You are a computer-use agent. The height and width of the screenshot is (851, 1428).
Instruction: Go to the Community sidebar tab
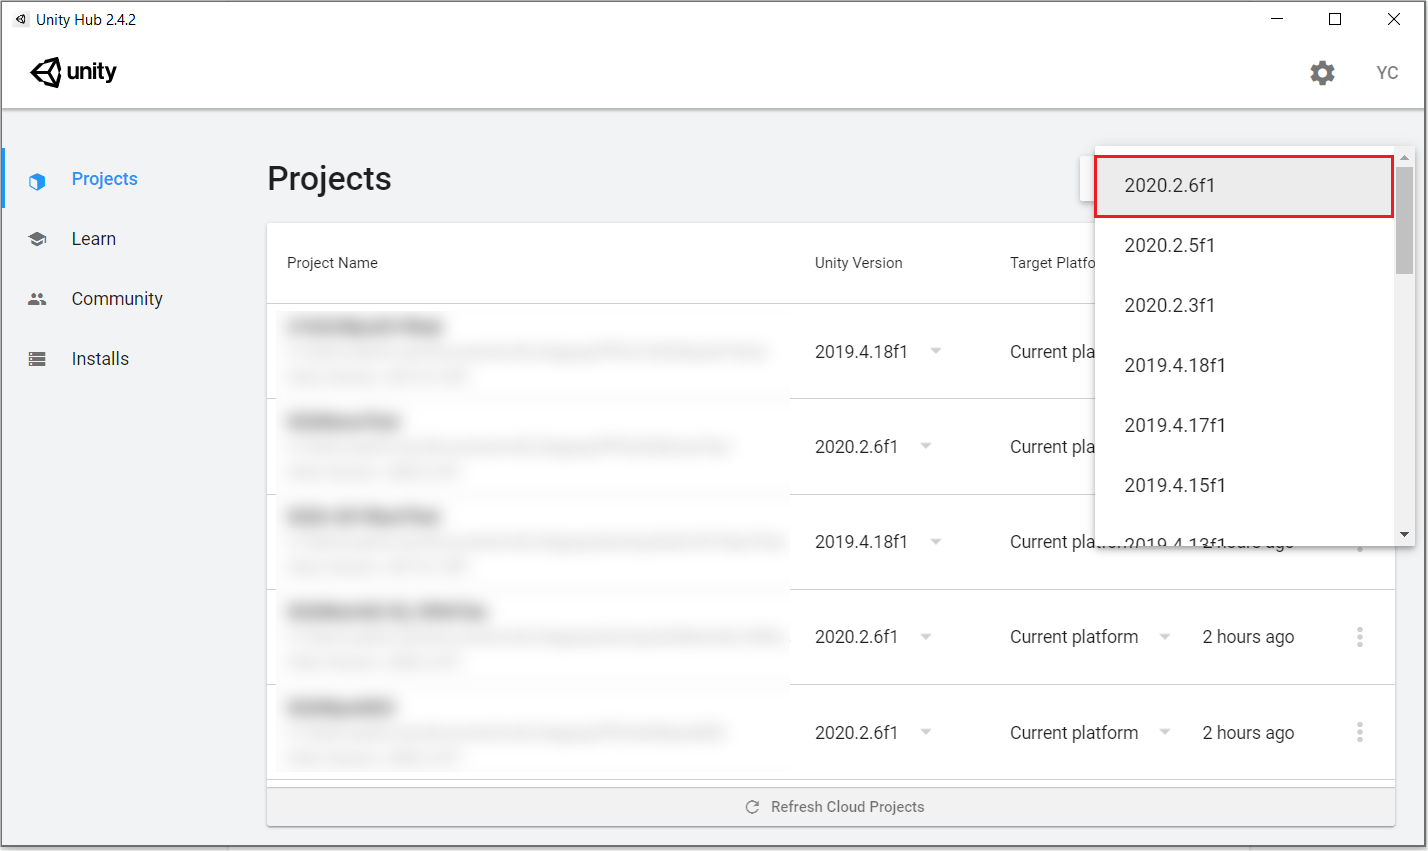pyautogui.click(x=117, y=299)
